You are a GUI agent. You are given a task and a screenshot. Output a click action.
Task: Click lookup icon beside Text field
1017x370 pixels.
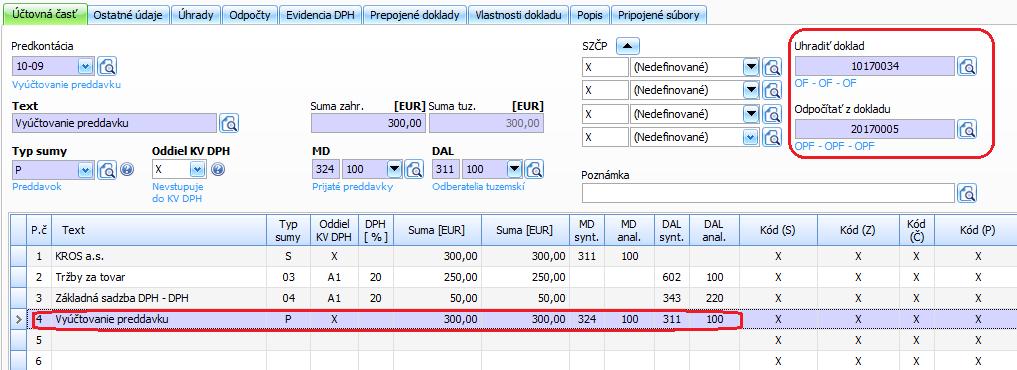click(229, 123)
